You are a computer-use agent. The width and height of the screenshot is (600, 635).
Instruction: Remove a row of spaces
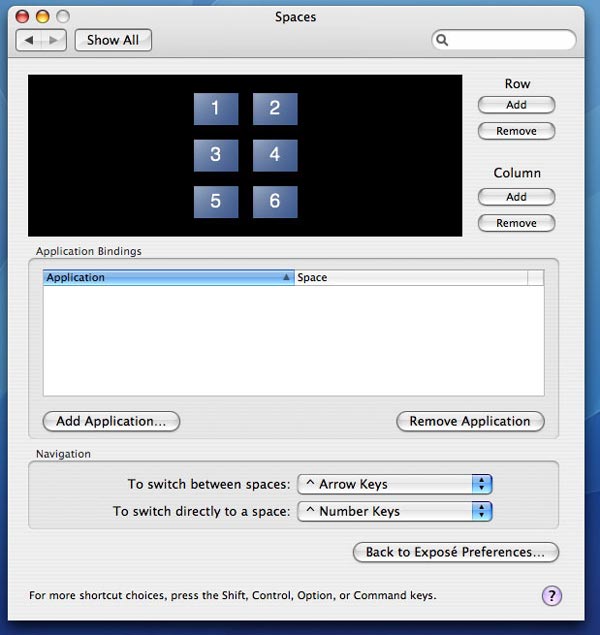coord(516,131)
